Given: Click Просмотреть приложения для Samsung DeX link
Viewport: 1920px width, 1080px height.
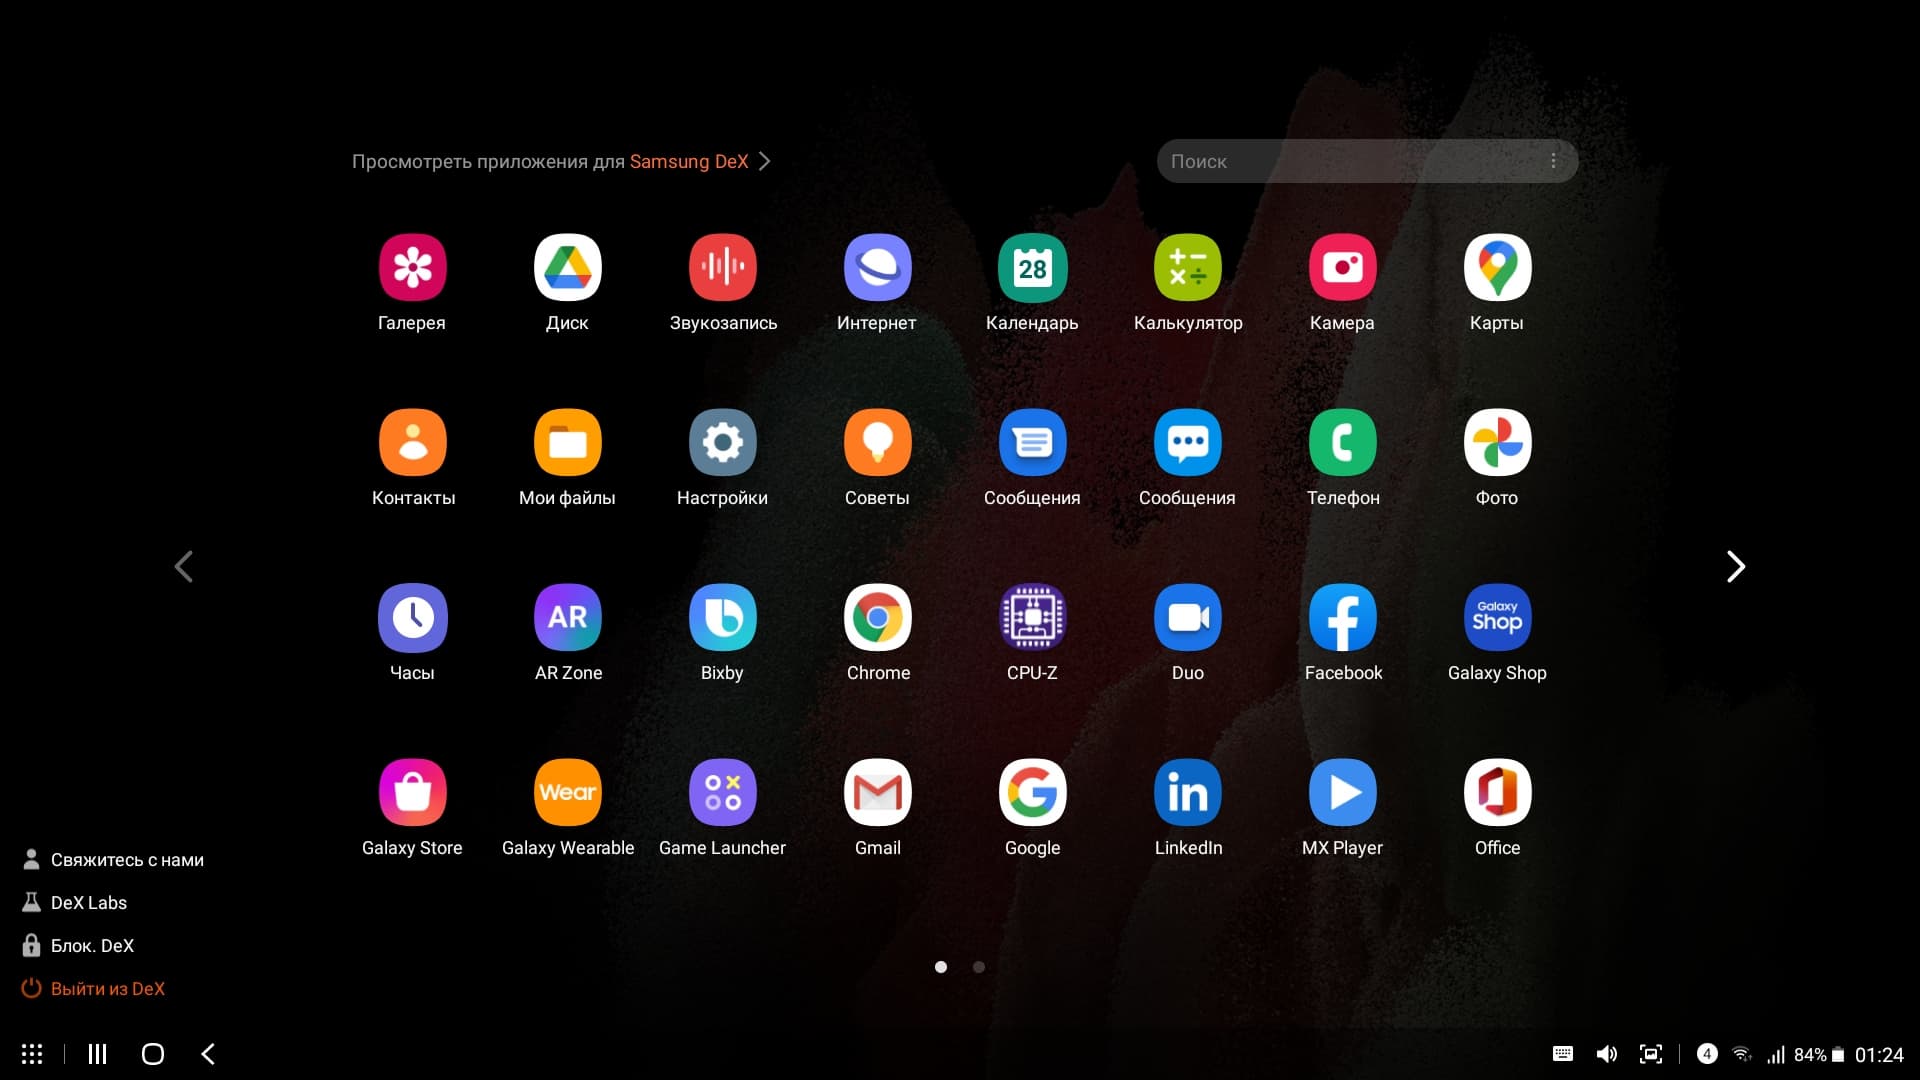Looking at the screenshot, I should click(560, 162).
